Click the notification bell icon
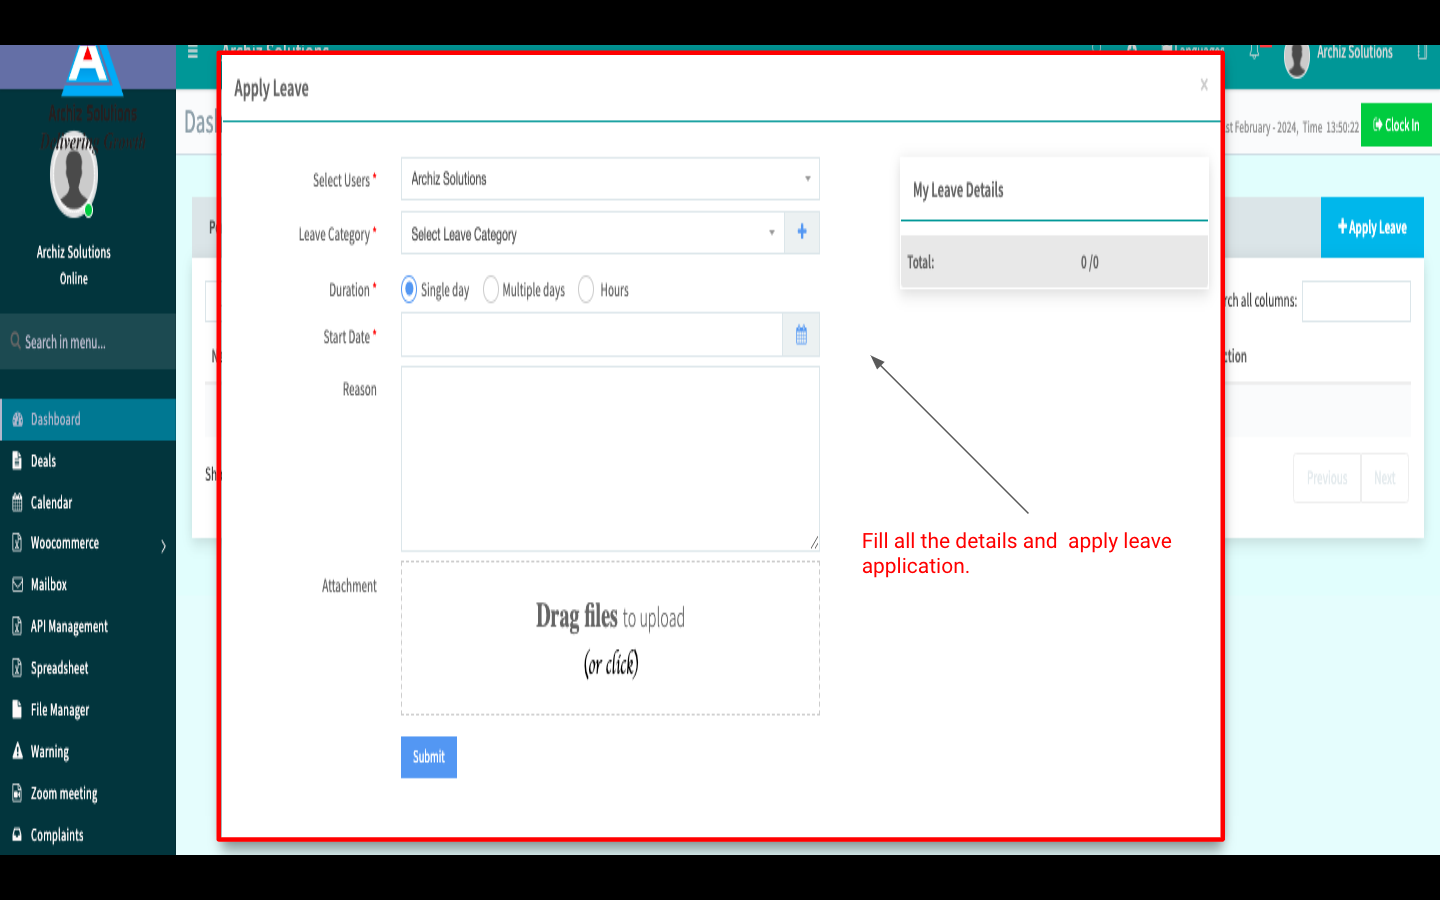1440x900 pixels. coord(1254,52)
